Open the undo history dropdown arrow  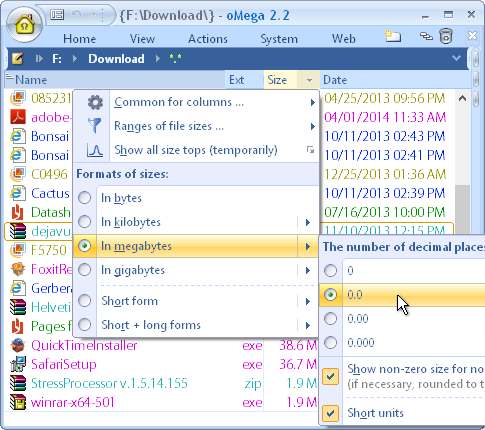93,15
